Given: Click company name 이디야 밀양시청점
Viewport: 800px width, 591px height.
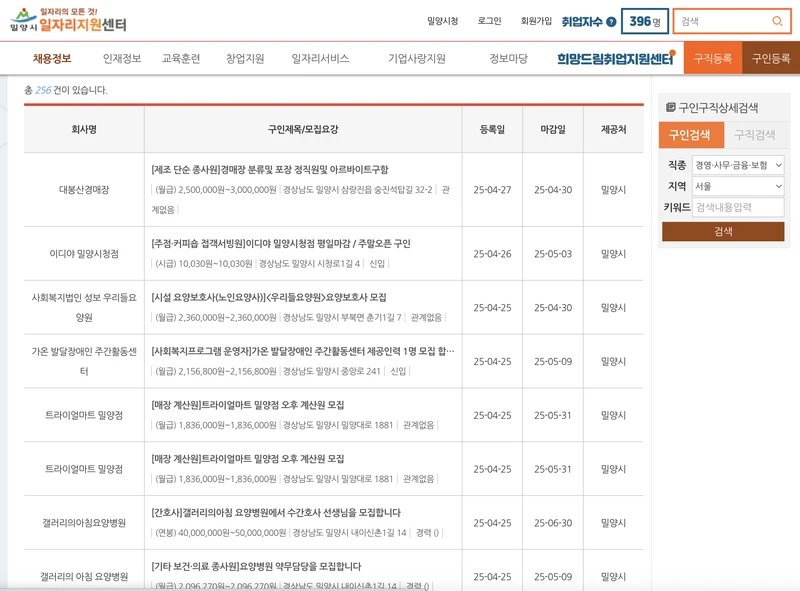Looking at the screenshot, I should [84, 254].
